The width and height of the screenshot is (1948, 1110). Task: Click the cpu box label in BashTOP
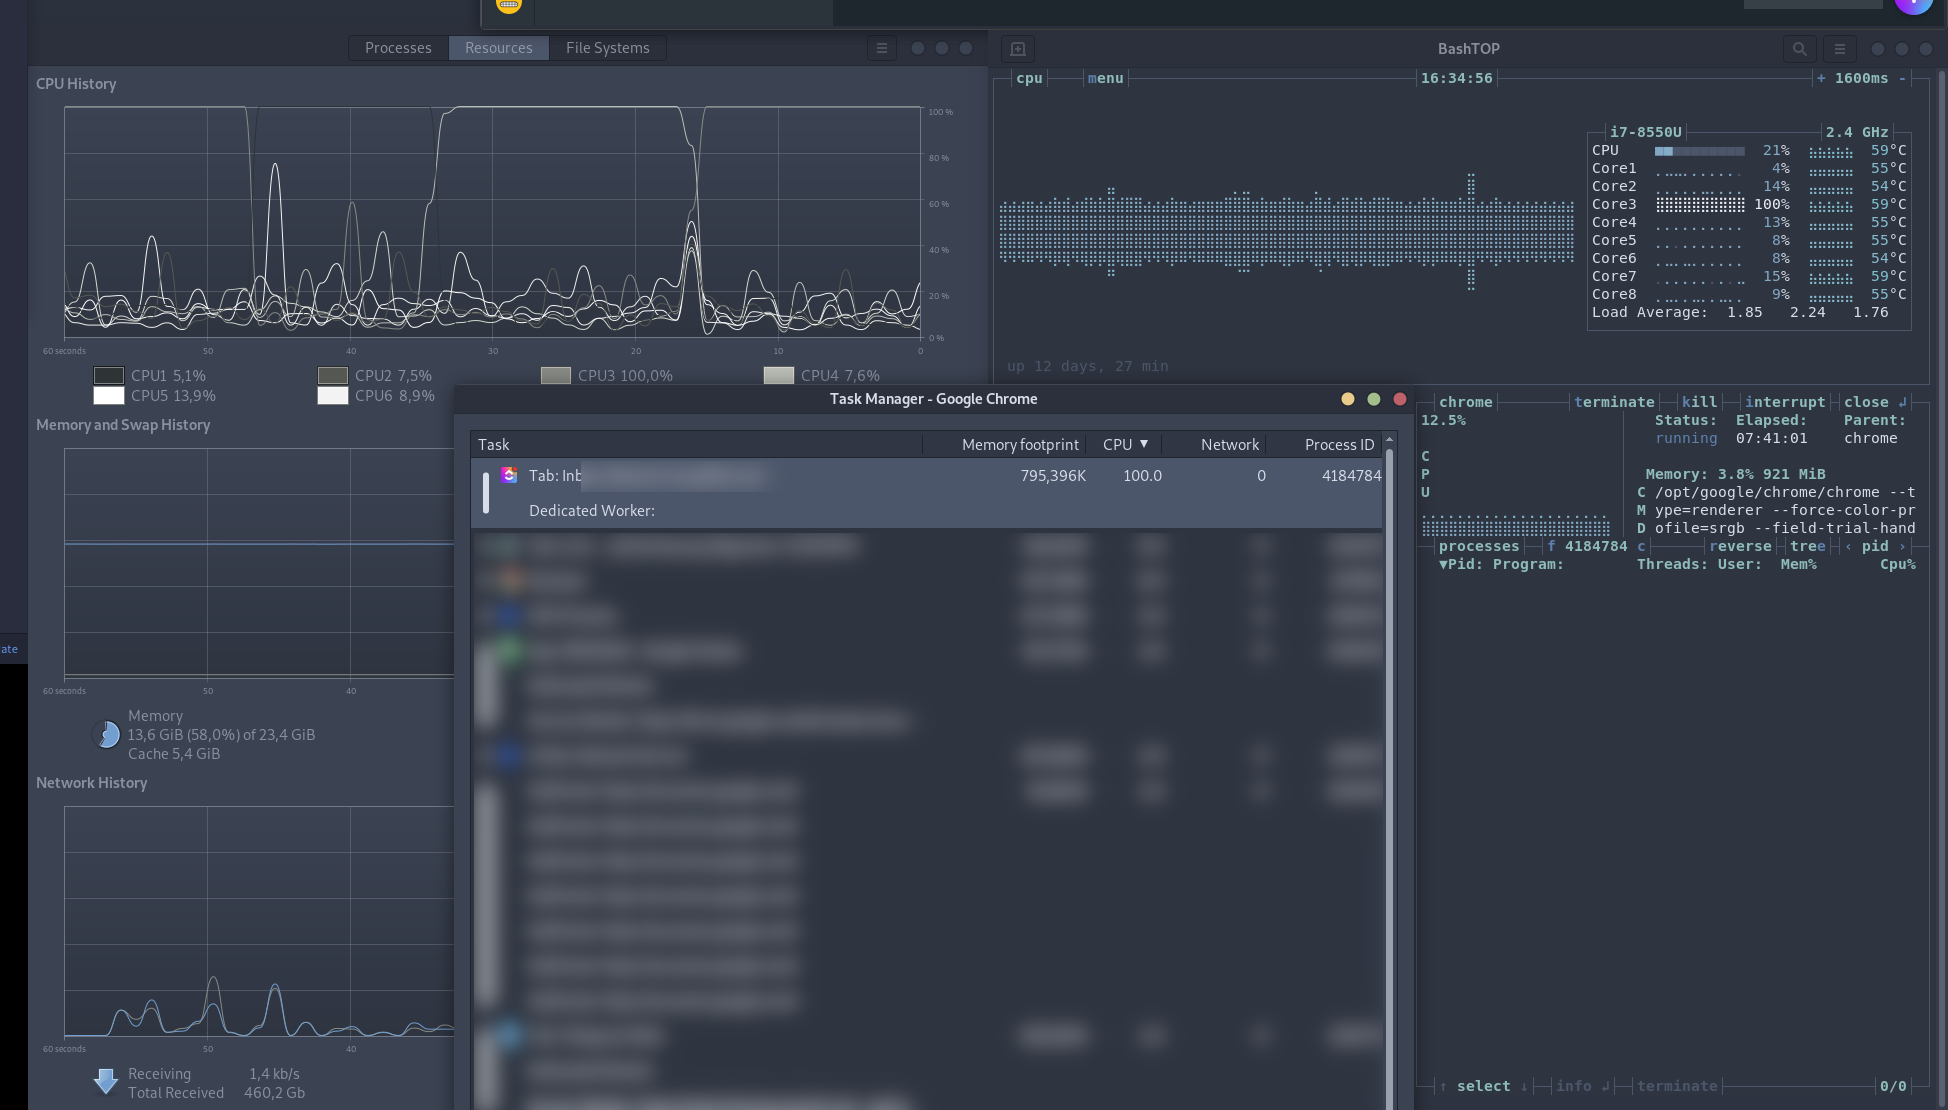[1029, 78]
